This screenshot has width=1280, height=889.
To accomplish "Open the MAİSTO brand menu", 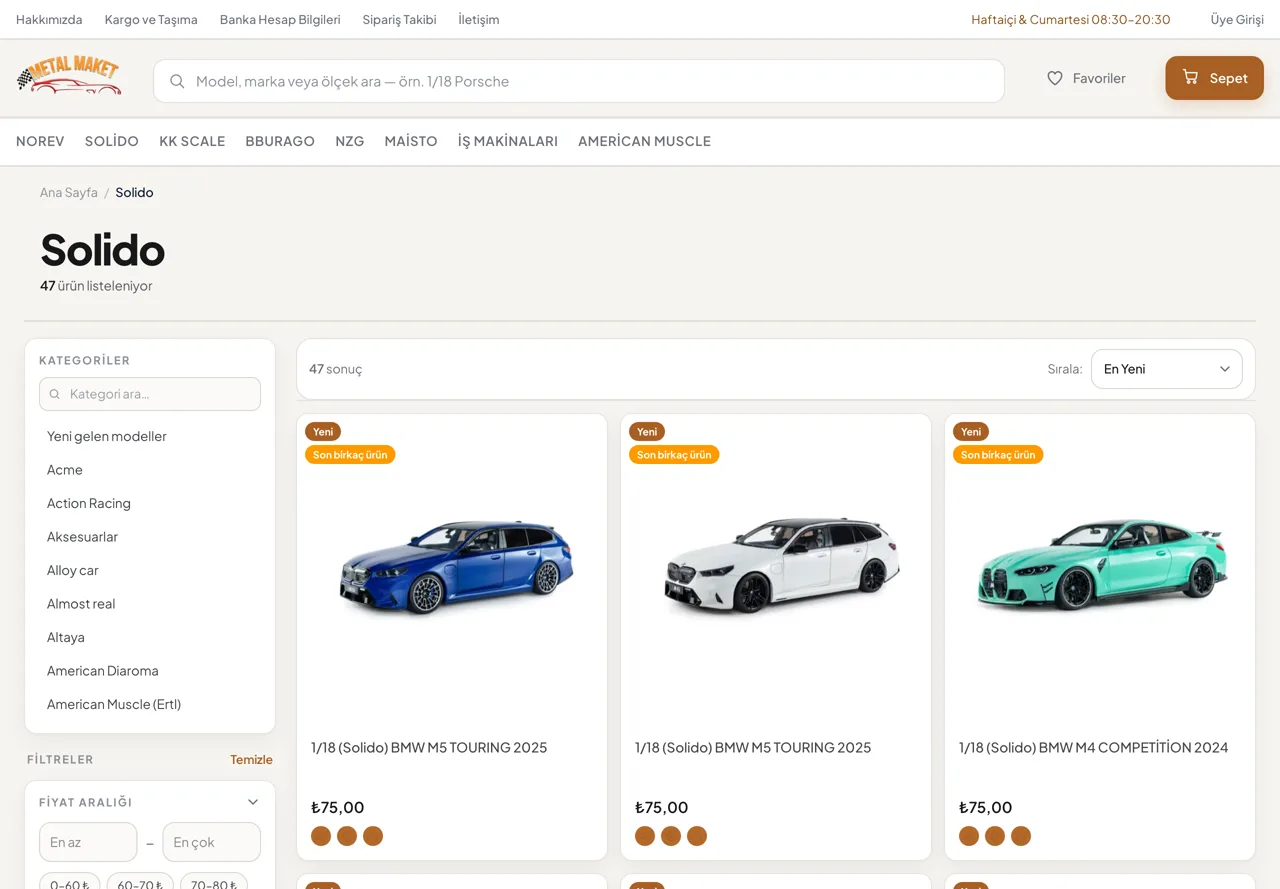I will click(411, 141).
